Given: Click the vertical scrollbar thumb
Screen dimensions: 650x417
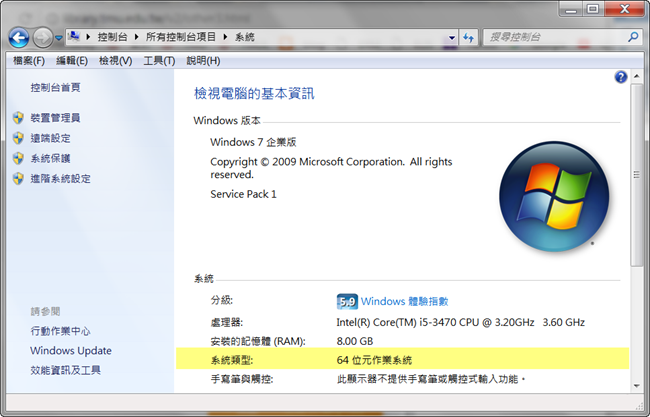Looking at the screenshot, I should coord(636,175).
